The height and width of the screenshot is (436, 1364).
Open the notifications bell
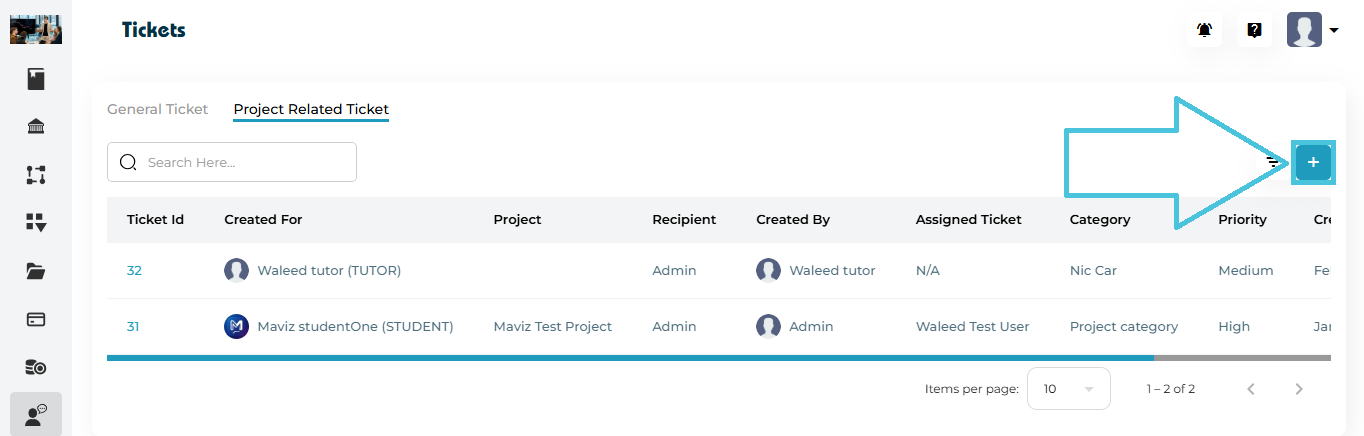[1204, 30]
